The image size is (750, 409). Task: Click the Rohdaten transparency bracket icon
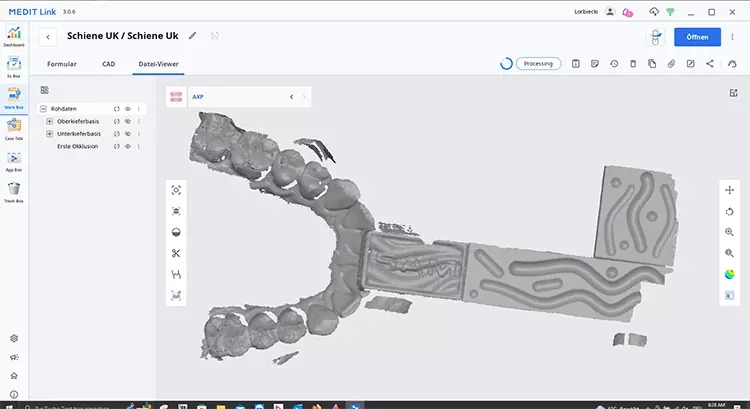117,109
